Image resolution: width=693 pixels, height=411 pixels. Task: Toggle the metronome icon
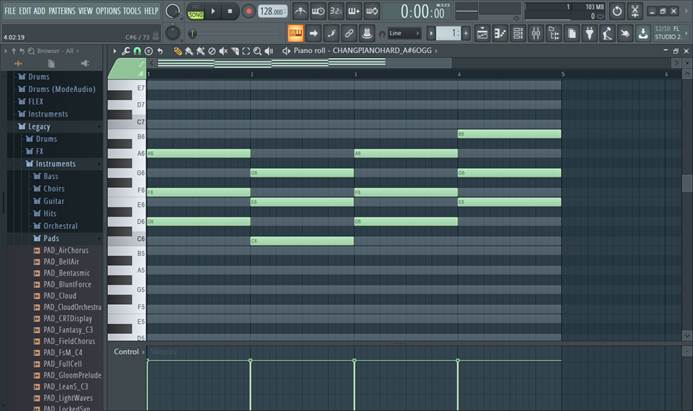tap(301, 11)
